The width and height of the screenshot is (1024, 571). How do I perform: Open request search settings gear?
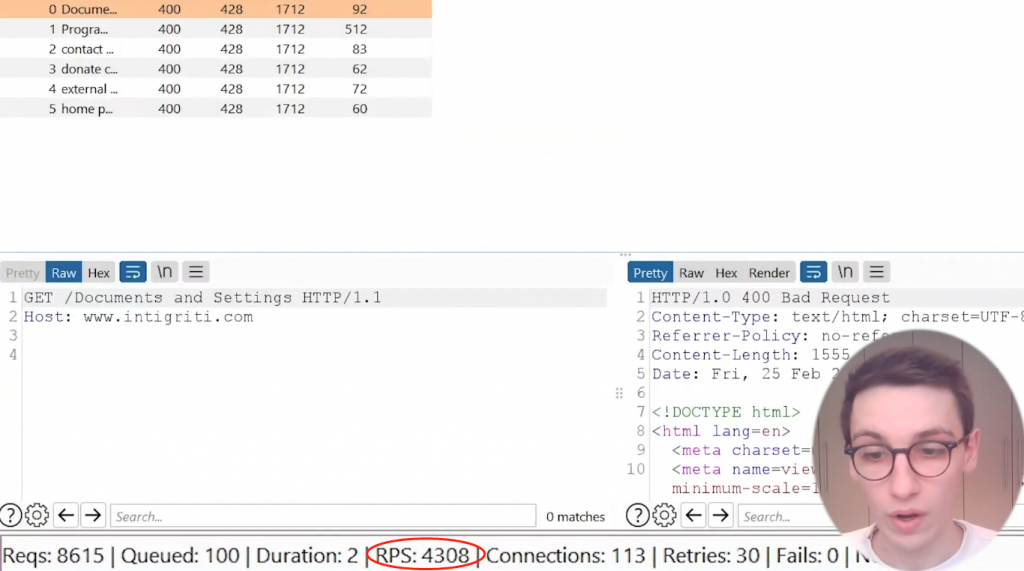[x=37, y=515]
